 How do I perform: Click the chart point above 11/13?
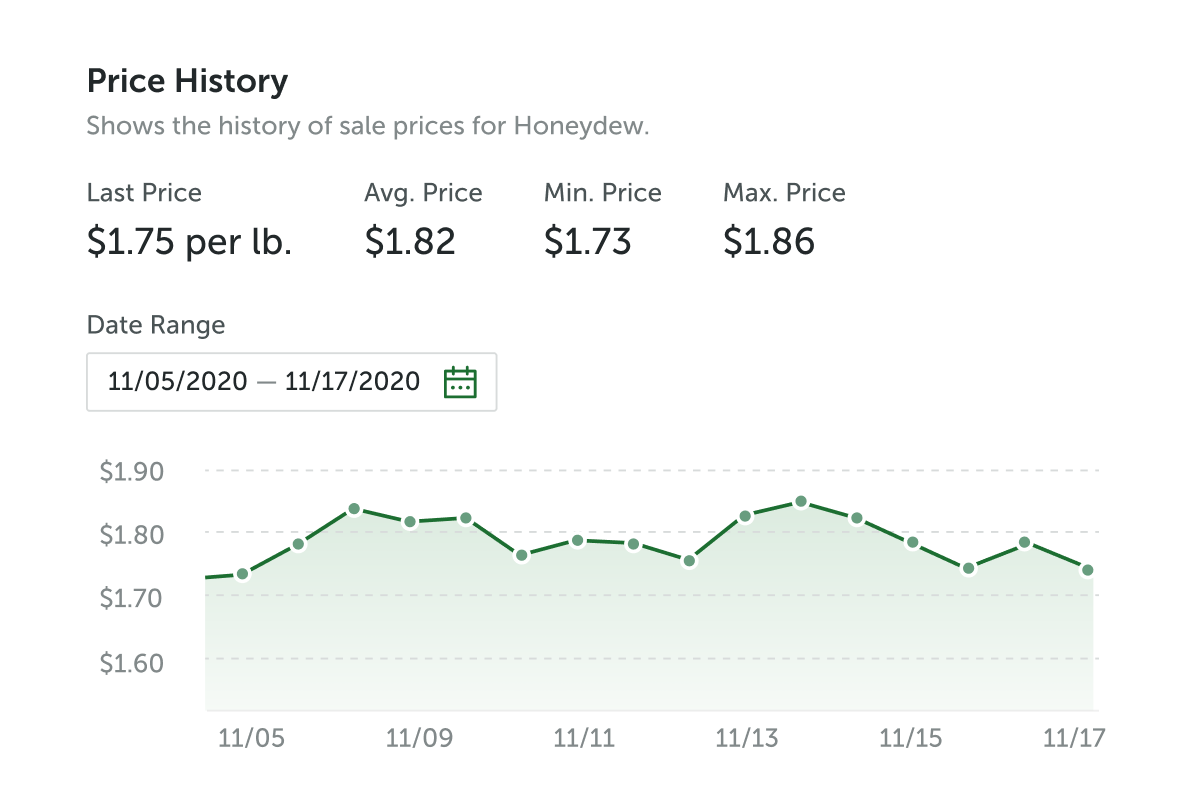745,516
